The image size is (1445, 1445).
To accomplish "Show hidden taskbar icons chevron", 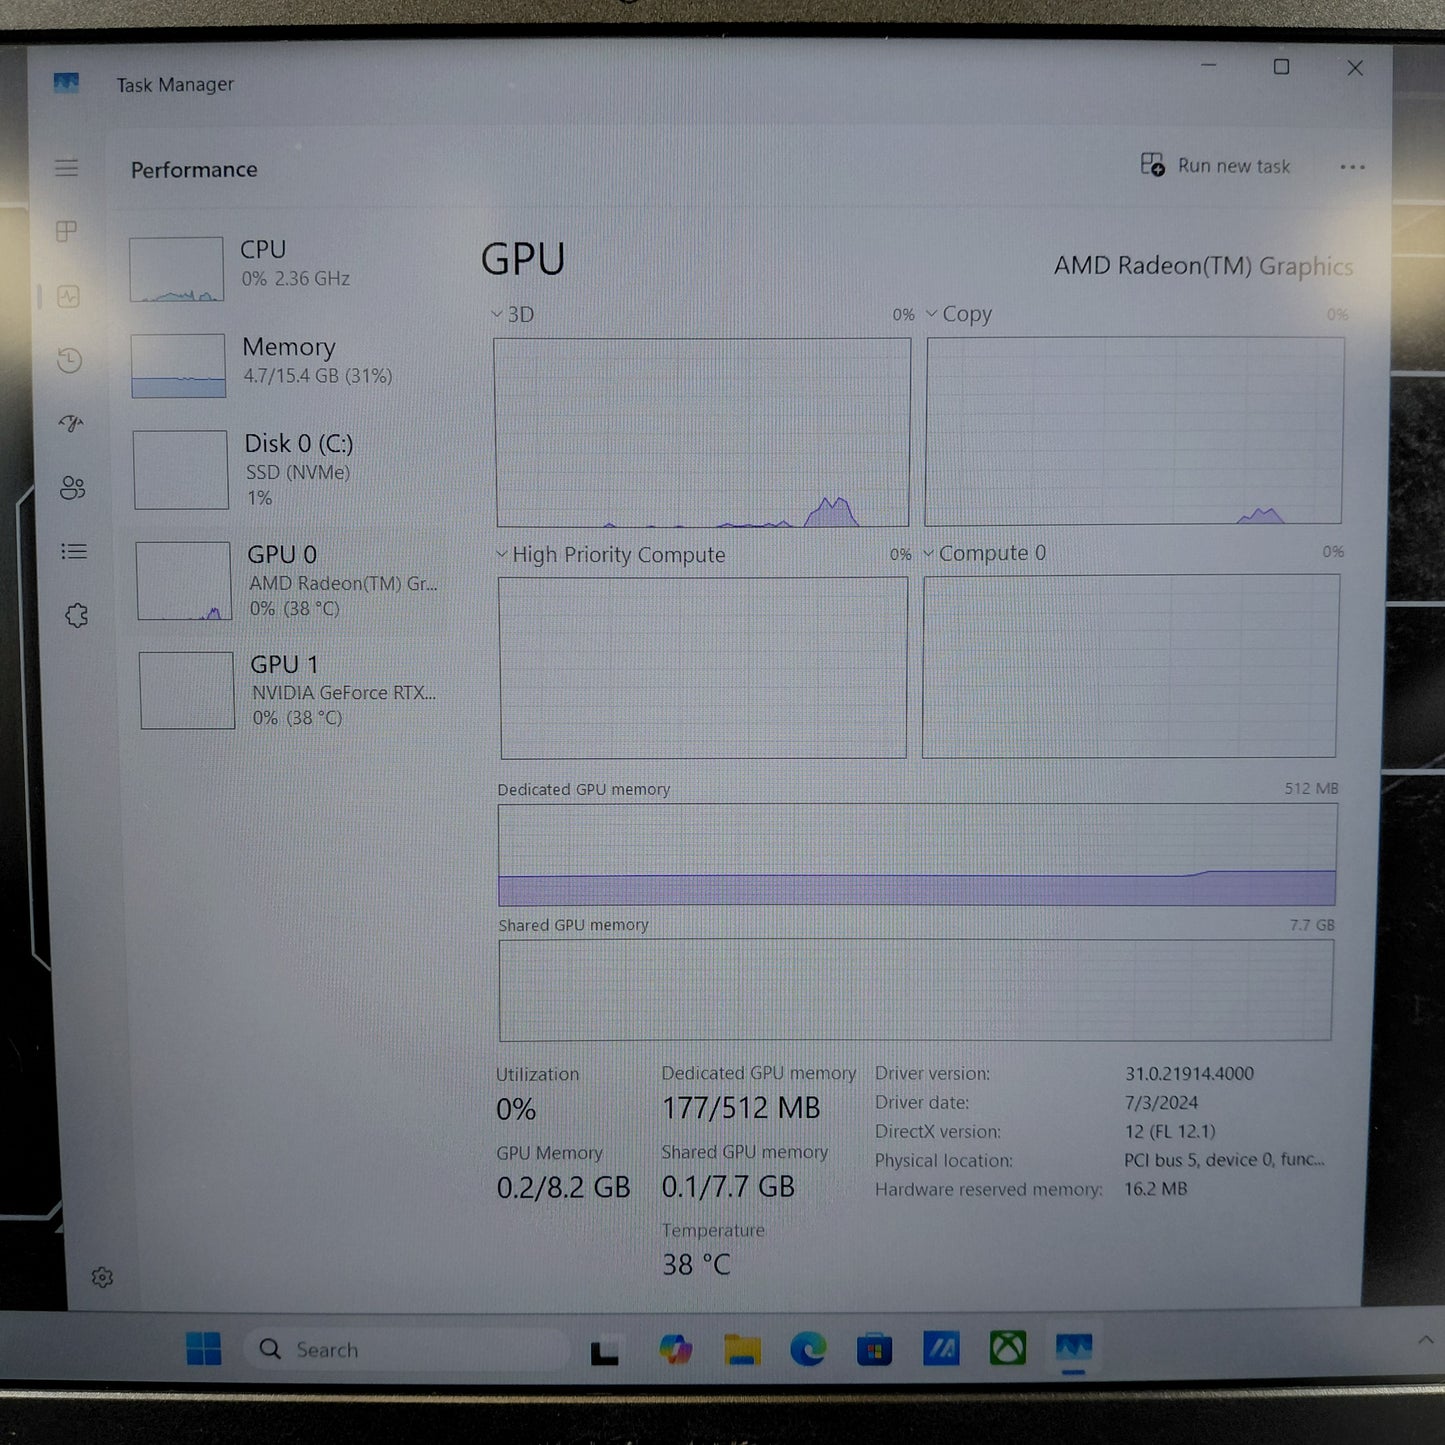I will point(1426,1340).
